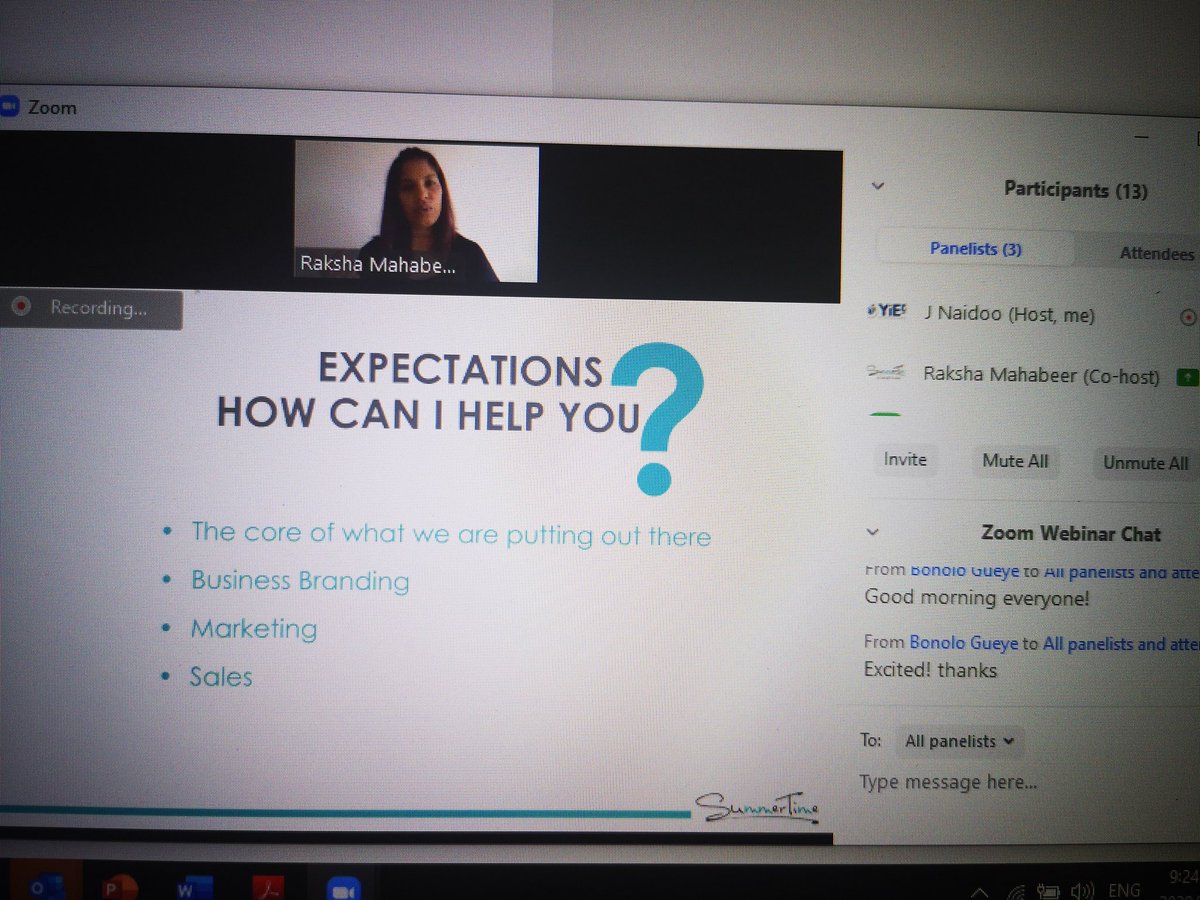This screenshot has height=900, width=1200.
Task: Switch to the Attendees tab
Action: click(x=1156, y=253)
